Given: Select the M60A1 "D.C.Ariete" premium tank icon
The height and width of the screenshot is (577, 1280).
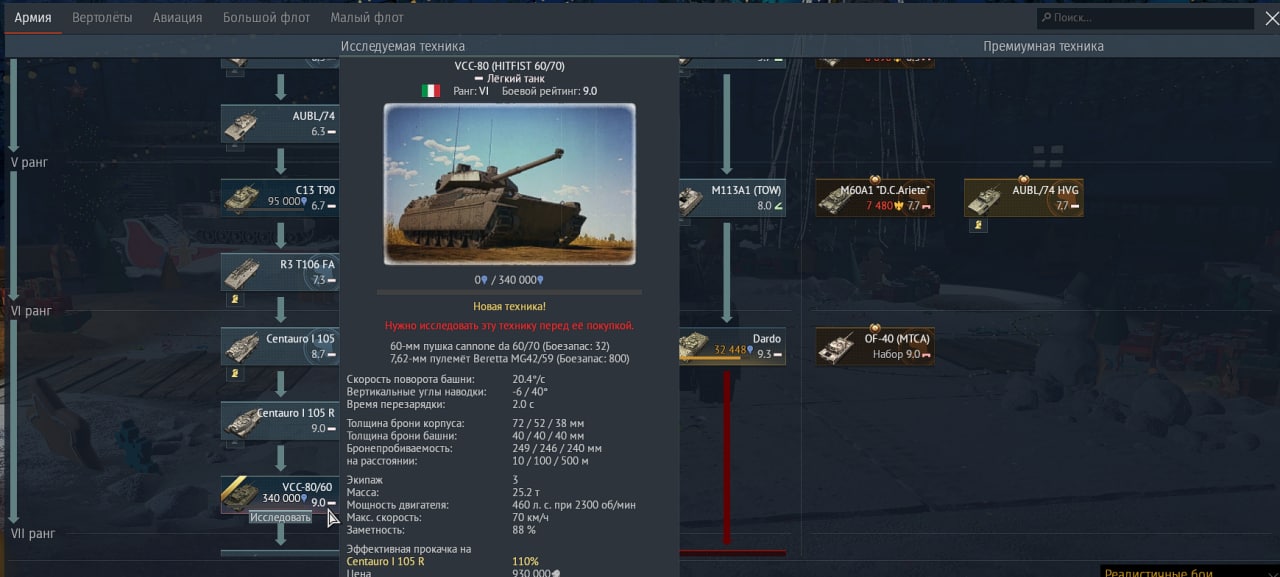Looking at the screenshot, I should click(x=838, y=199).
